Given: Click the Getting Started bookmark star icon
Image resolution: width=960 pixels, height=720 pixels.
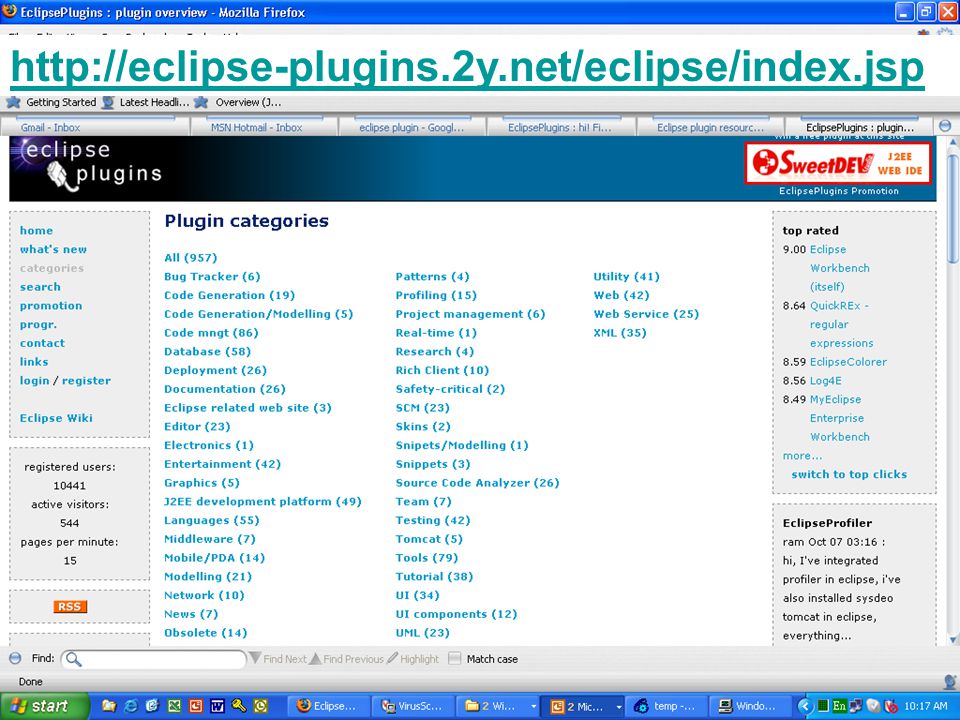Looking at the screenshot, I should 13,102.
